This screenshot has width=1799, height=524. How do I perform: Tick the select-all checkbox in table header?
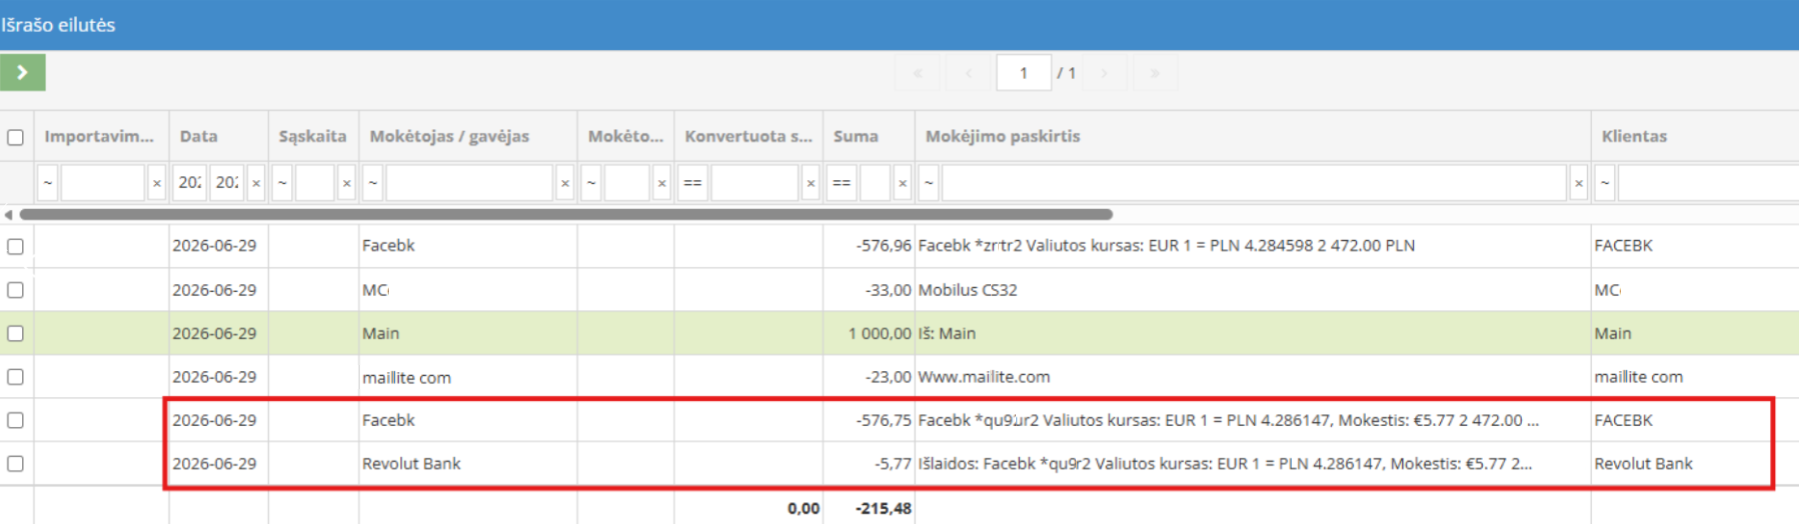pyautogui.click(x=15, y=137)
